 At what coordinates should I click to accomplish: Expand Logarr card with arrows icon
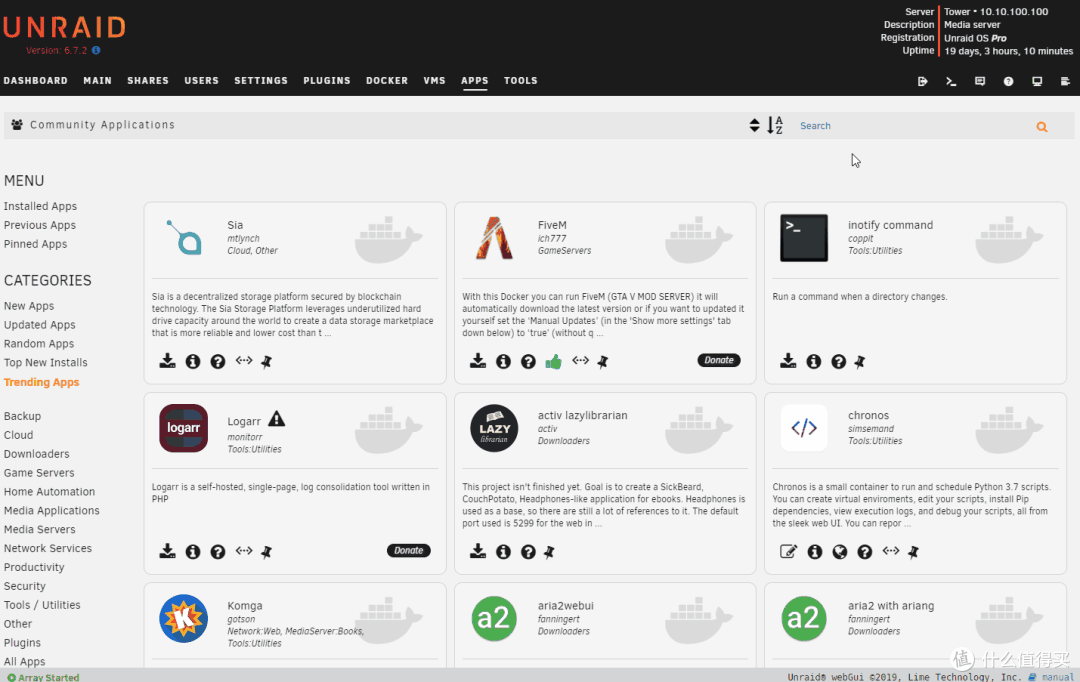243,551
